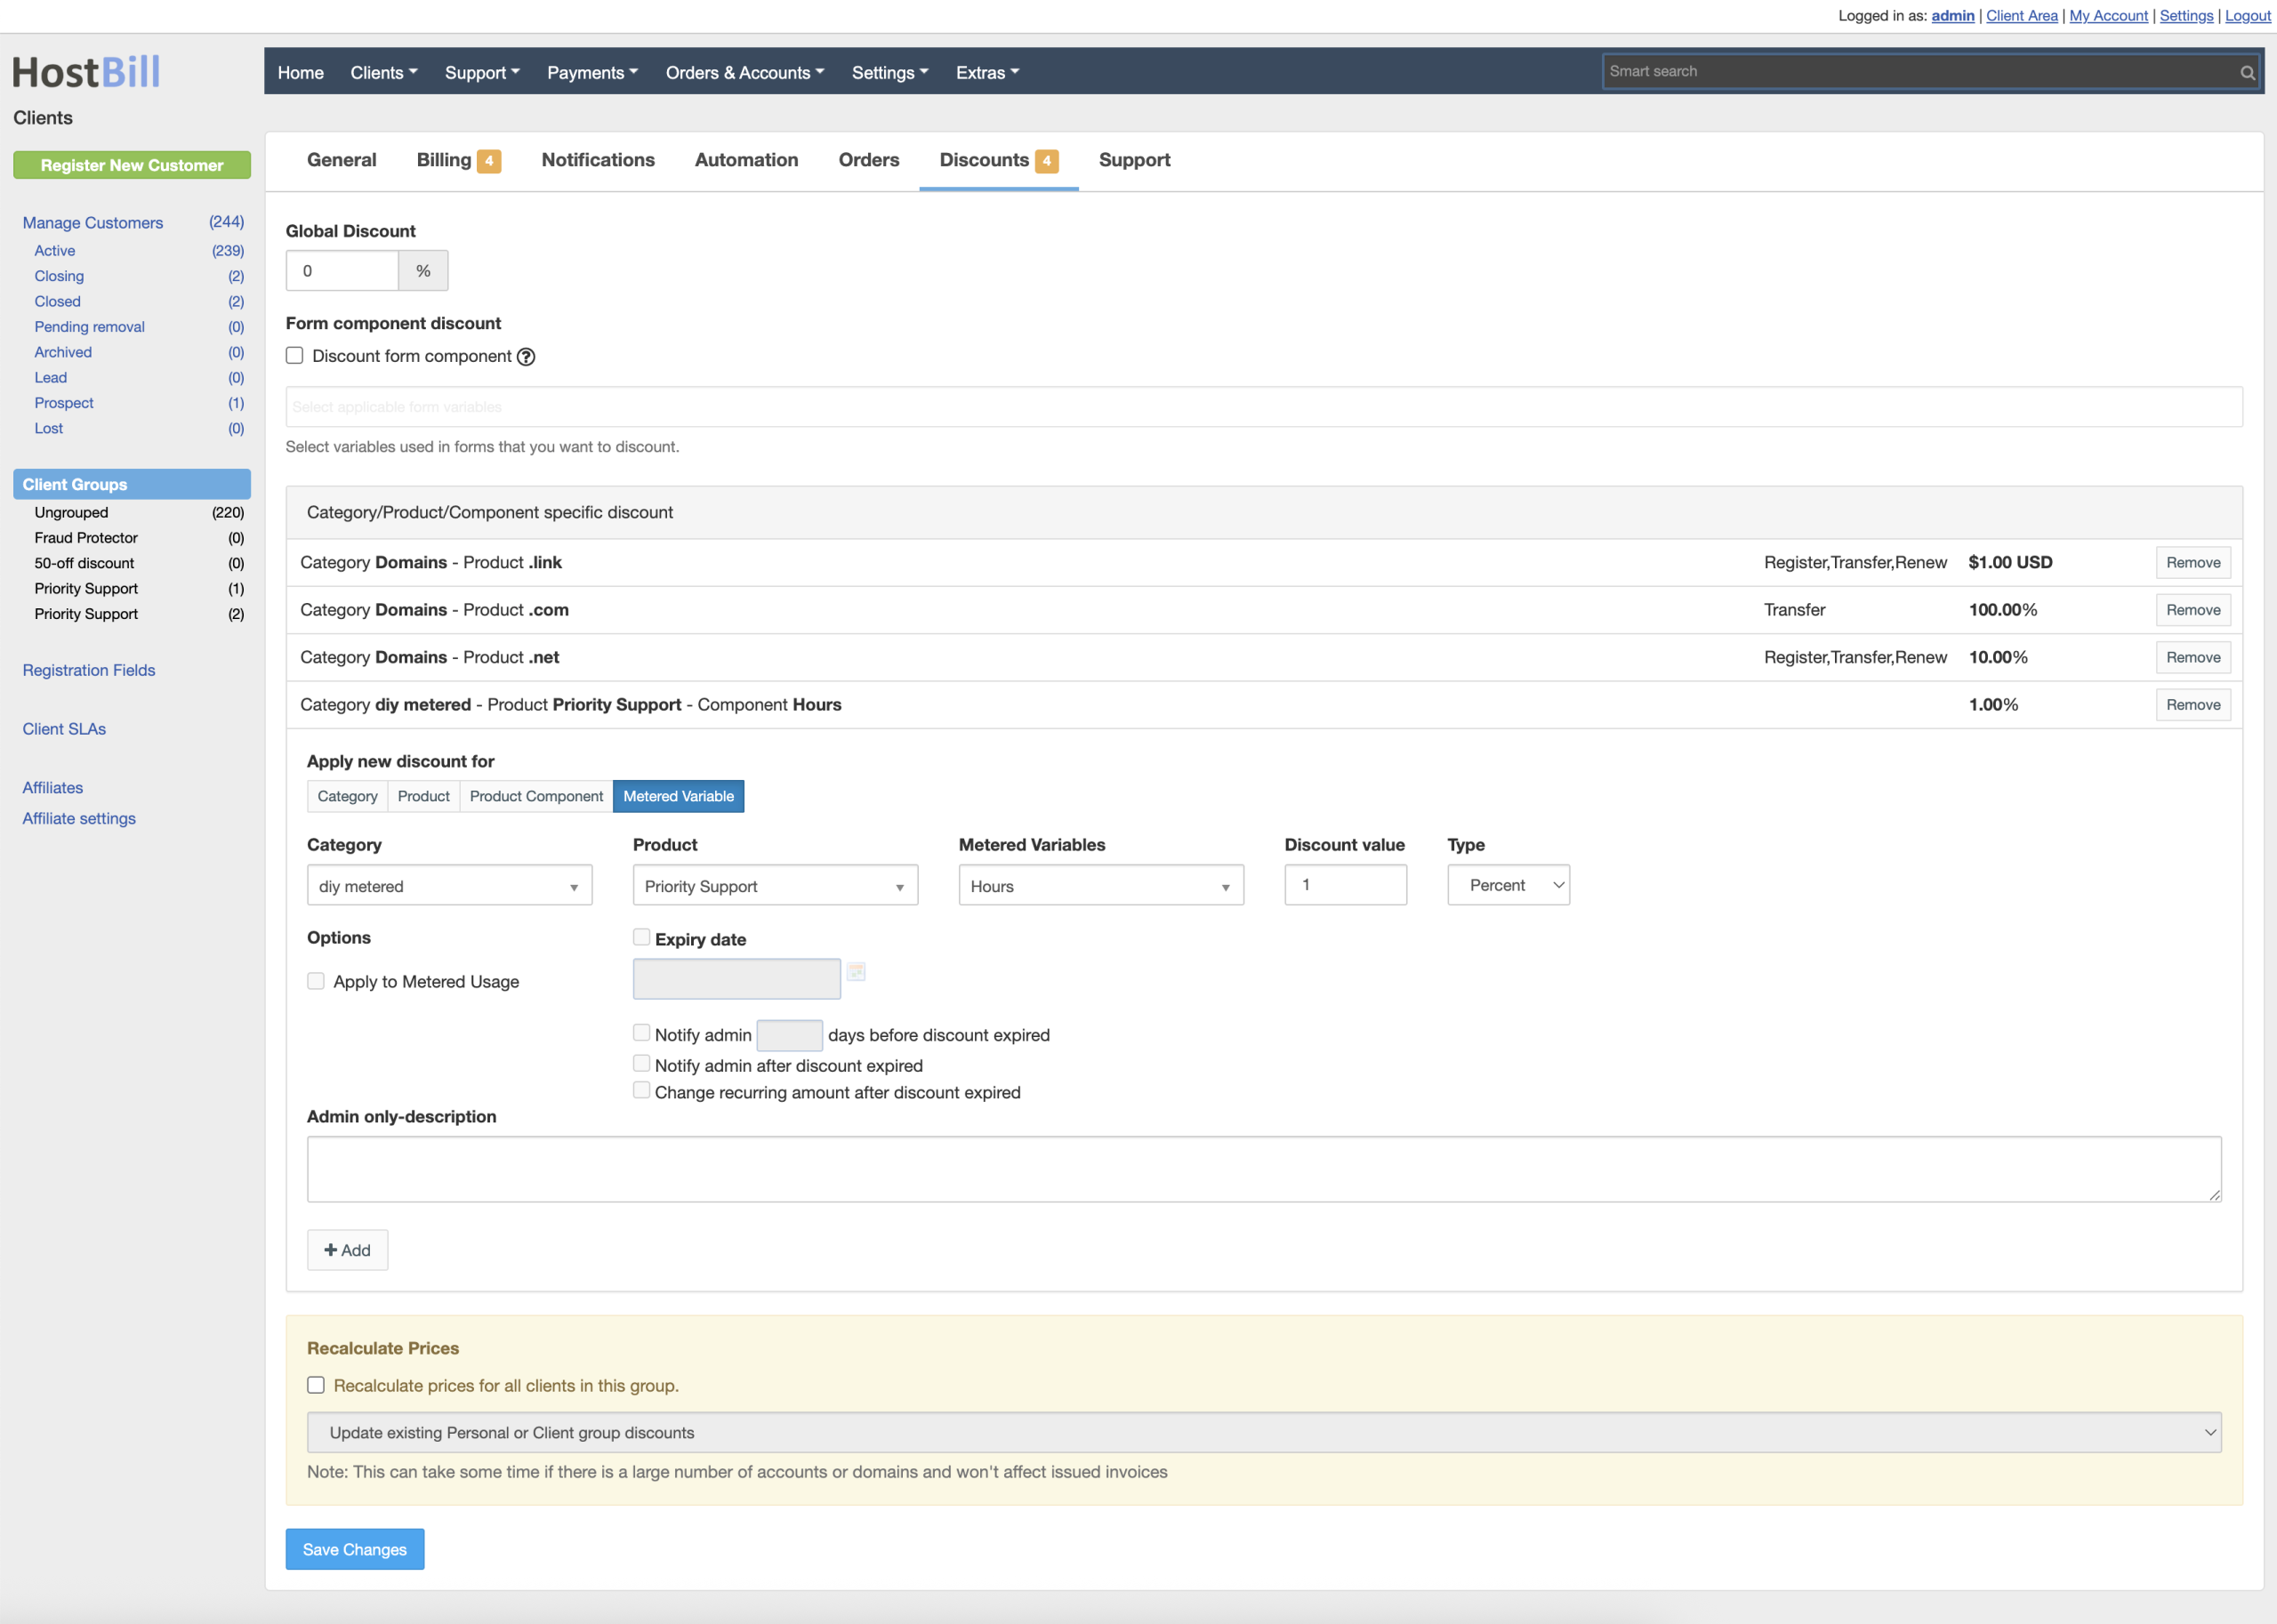Tick the Apply to Metered Usage checkbox
2277x1624 pixels.
(x=316, y=981)
